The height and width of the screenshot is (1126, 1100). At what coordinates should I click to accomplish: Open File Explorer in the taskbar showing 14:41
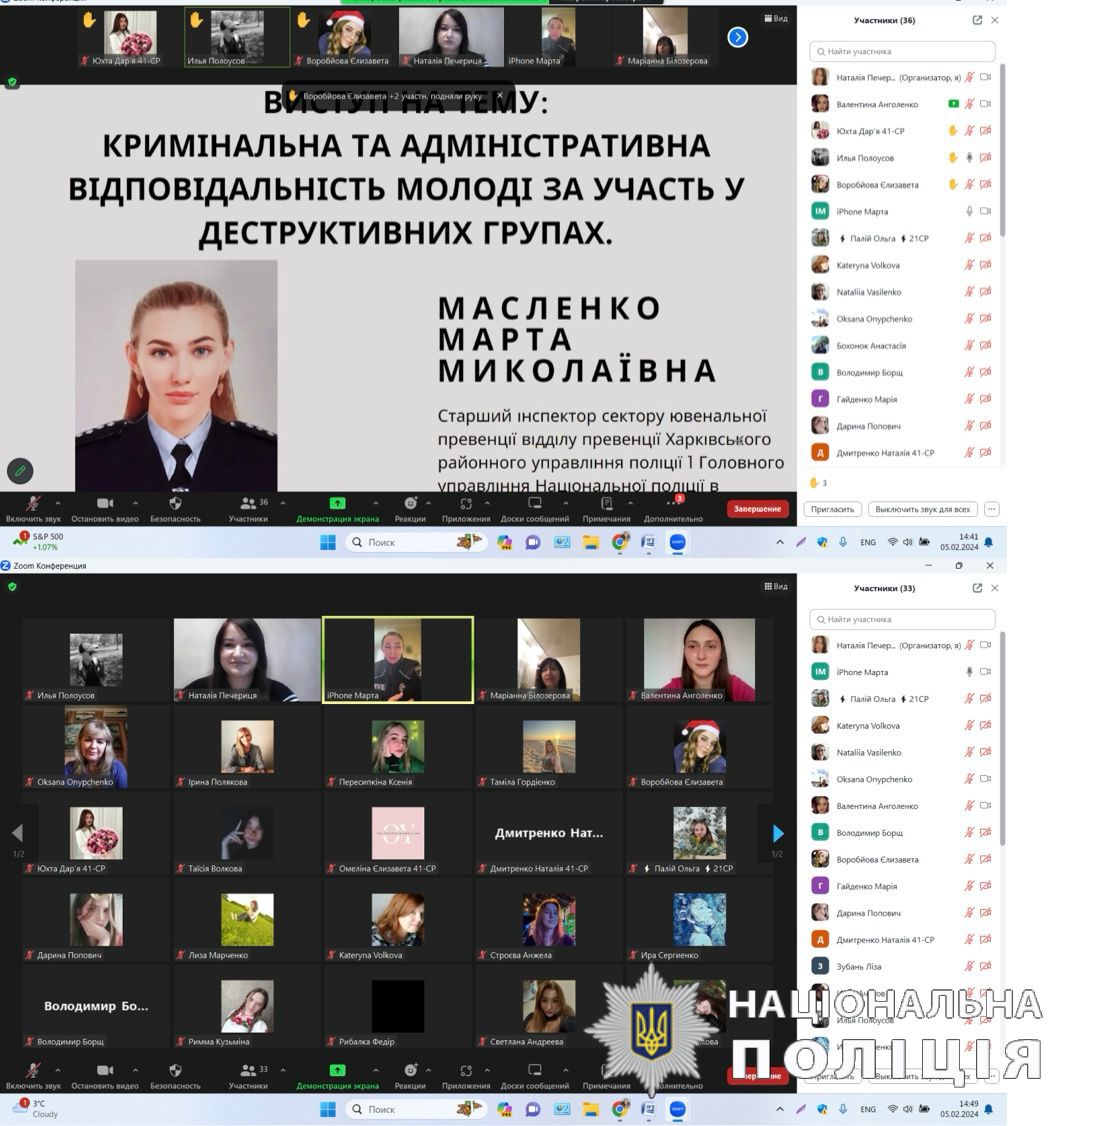591,542
